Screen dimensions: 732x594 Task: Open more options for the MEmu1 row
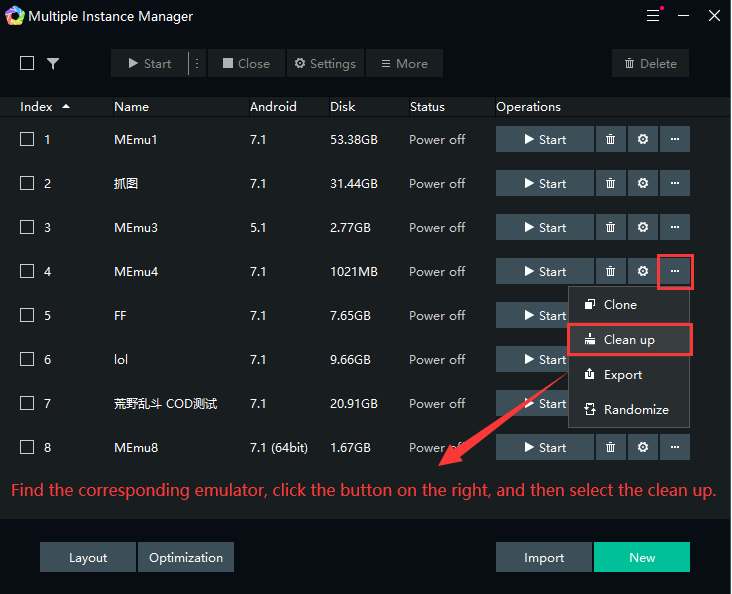point(675,140)
